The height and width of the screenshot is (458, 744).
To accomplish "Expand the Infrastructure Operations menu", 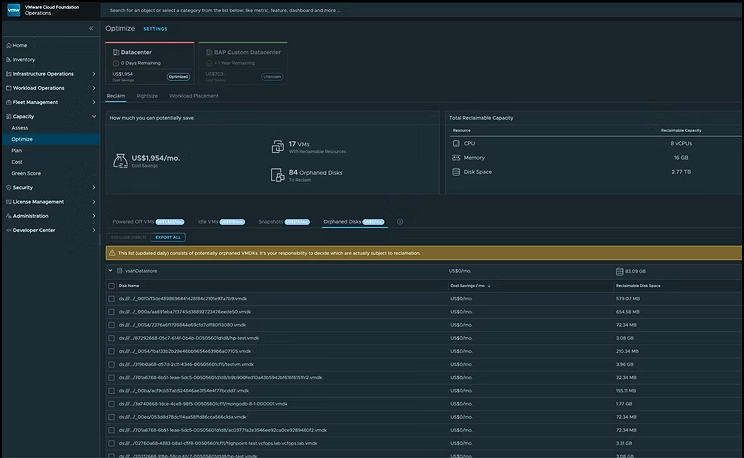I will [94, 73].
